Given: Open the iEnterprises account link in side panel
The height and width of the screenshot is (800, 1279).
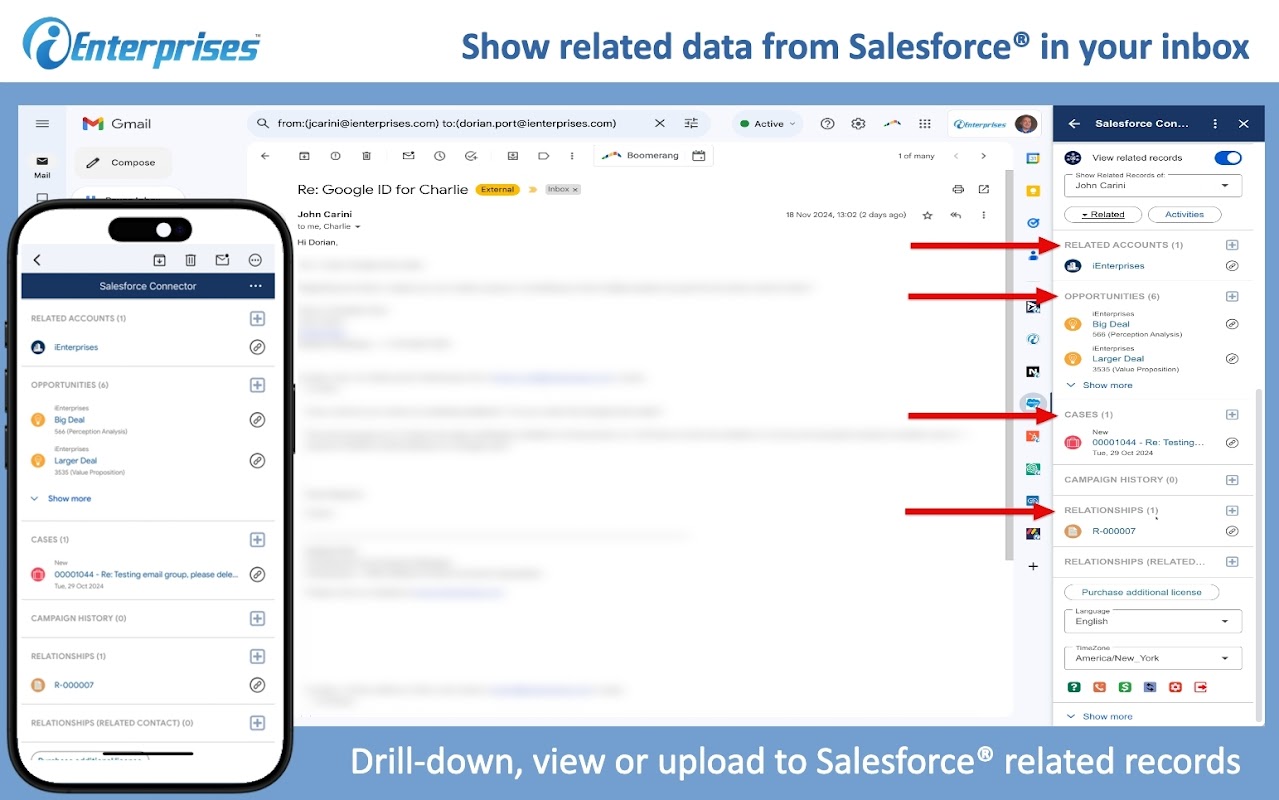Looking at the screenshot, I should coord(1118,266).
